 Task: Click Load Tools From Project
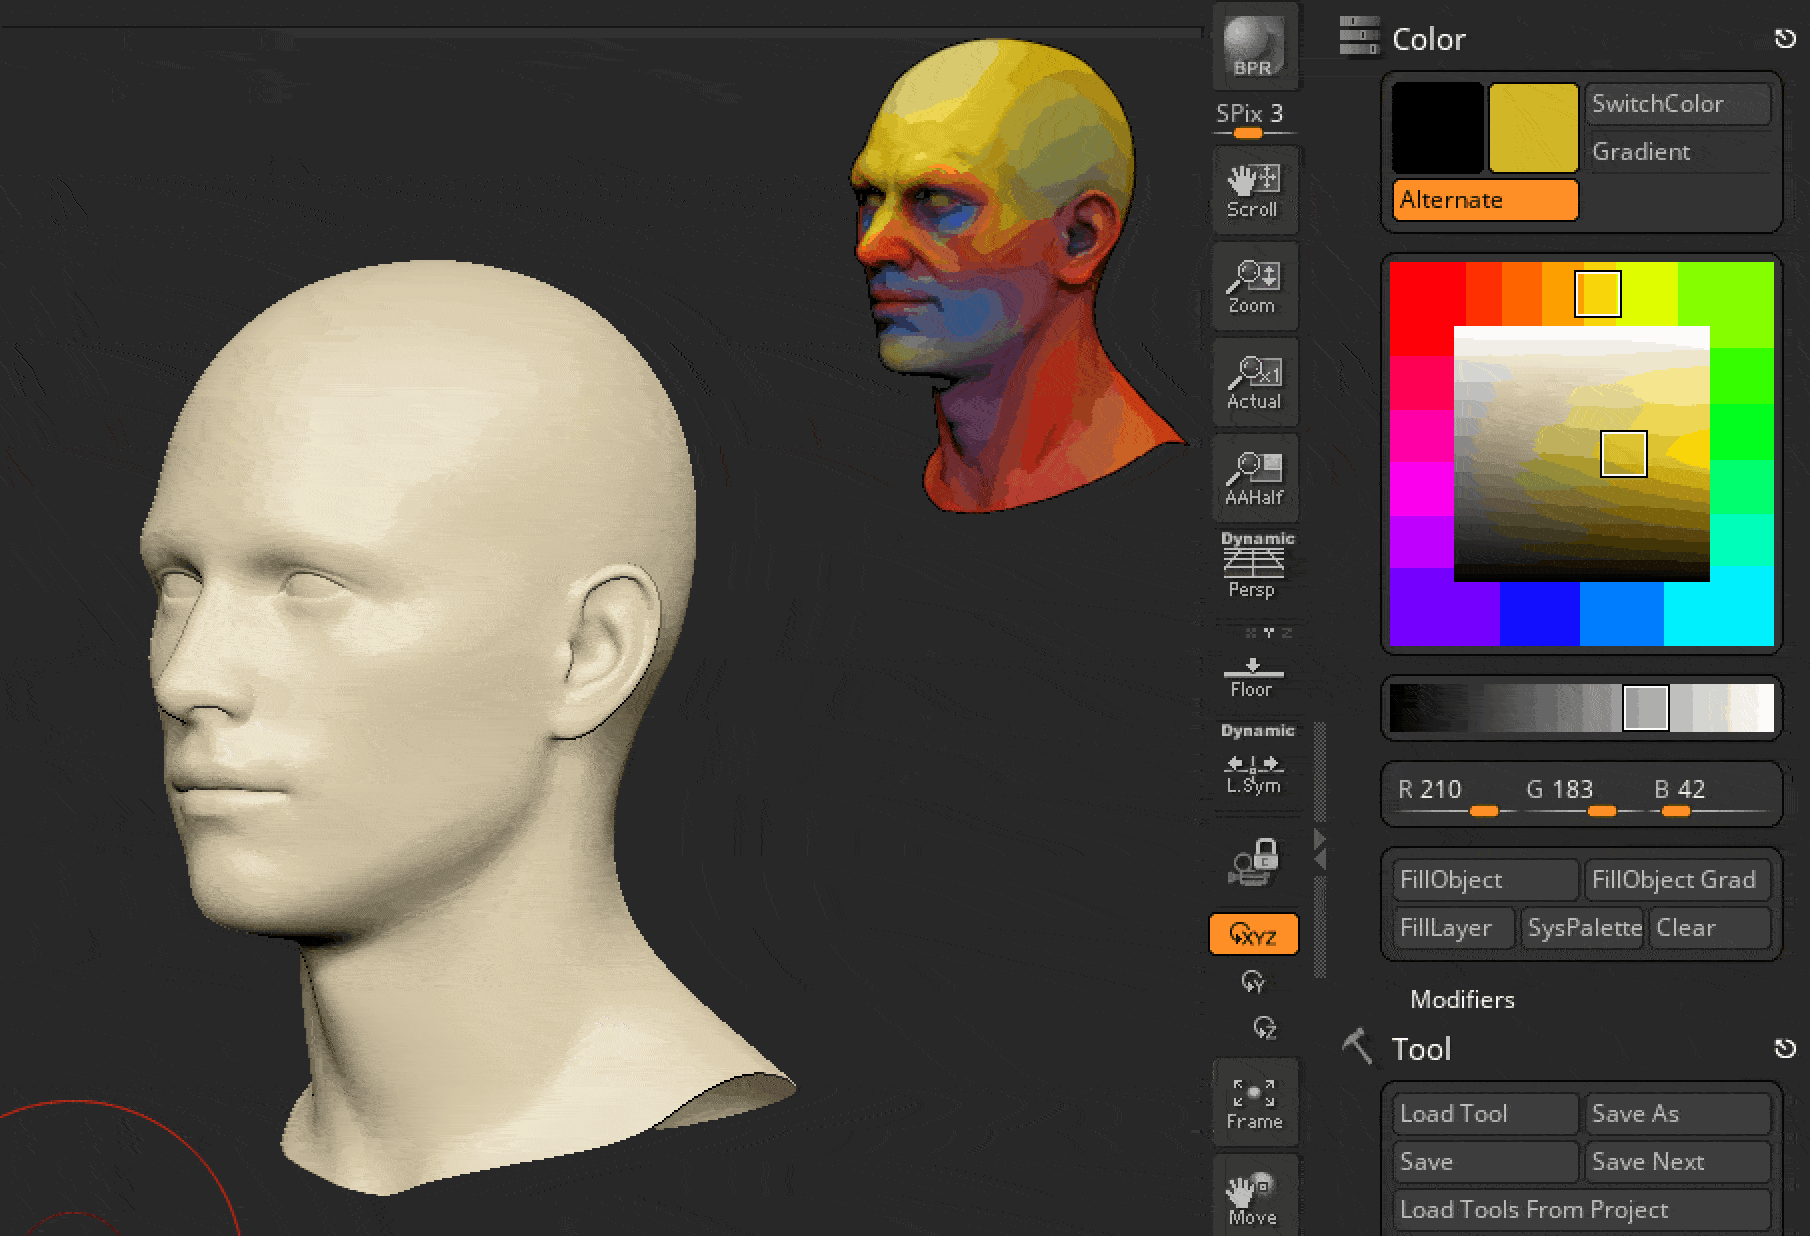1581,1210
